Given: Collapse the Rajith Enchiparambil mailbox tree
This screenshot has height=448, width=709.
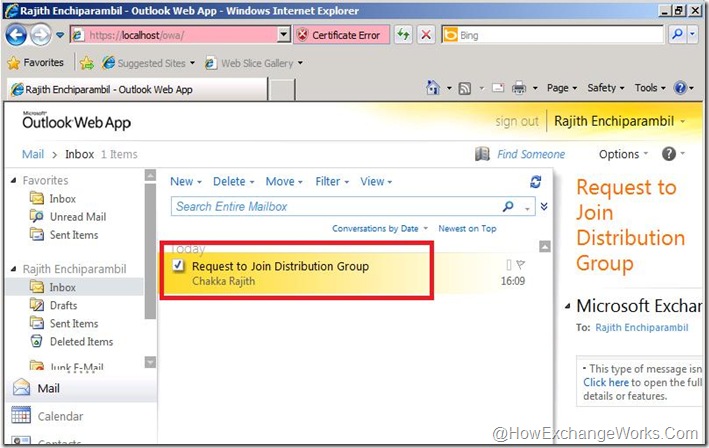Looking at the screenshot, I should pos(13,269).
